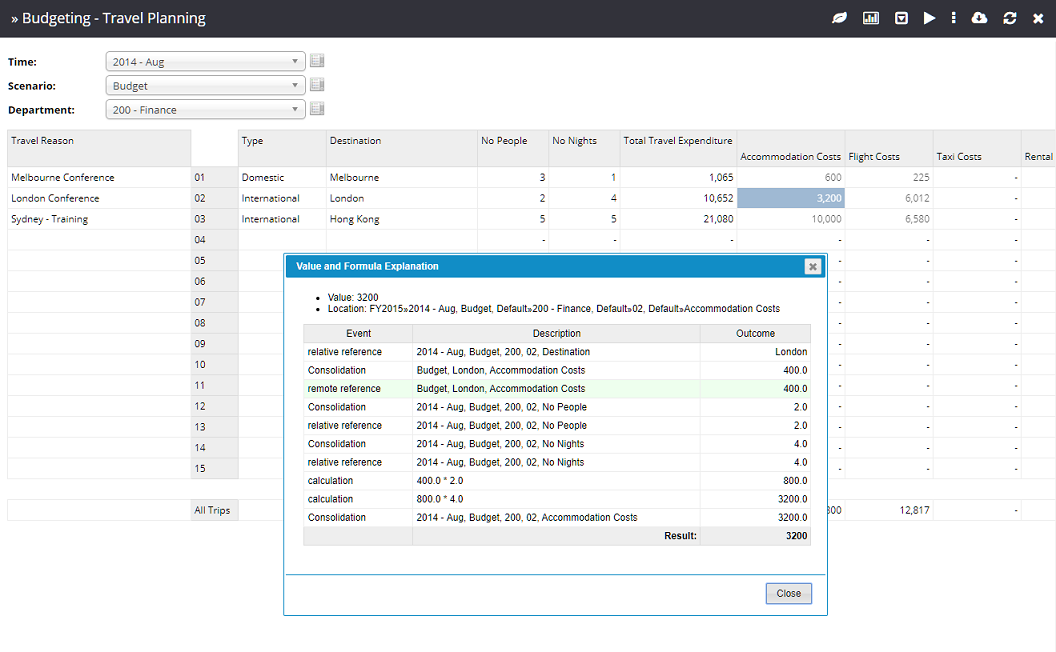Screen dimensions: 1056x652
Task: Open the chart view icon in toolbar
Action: (868, 17)
